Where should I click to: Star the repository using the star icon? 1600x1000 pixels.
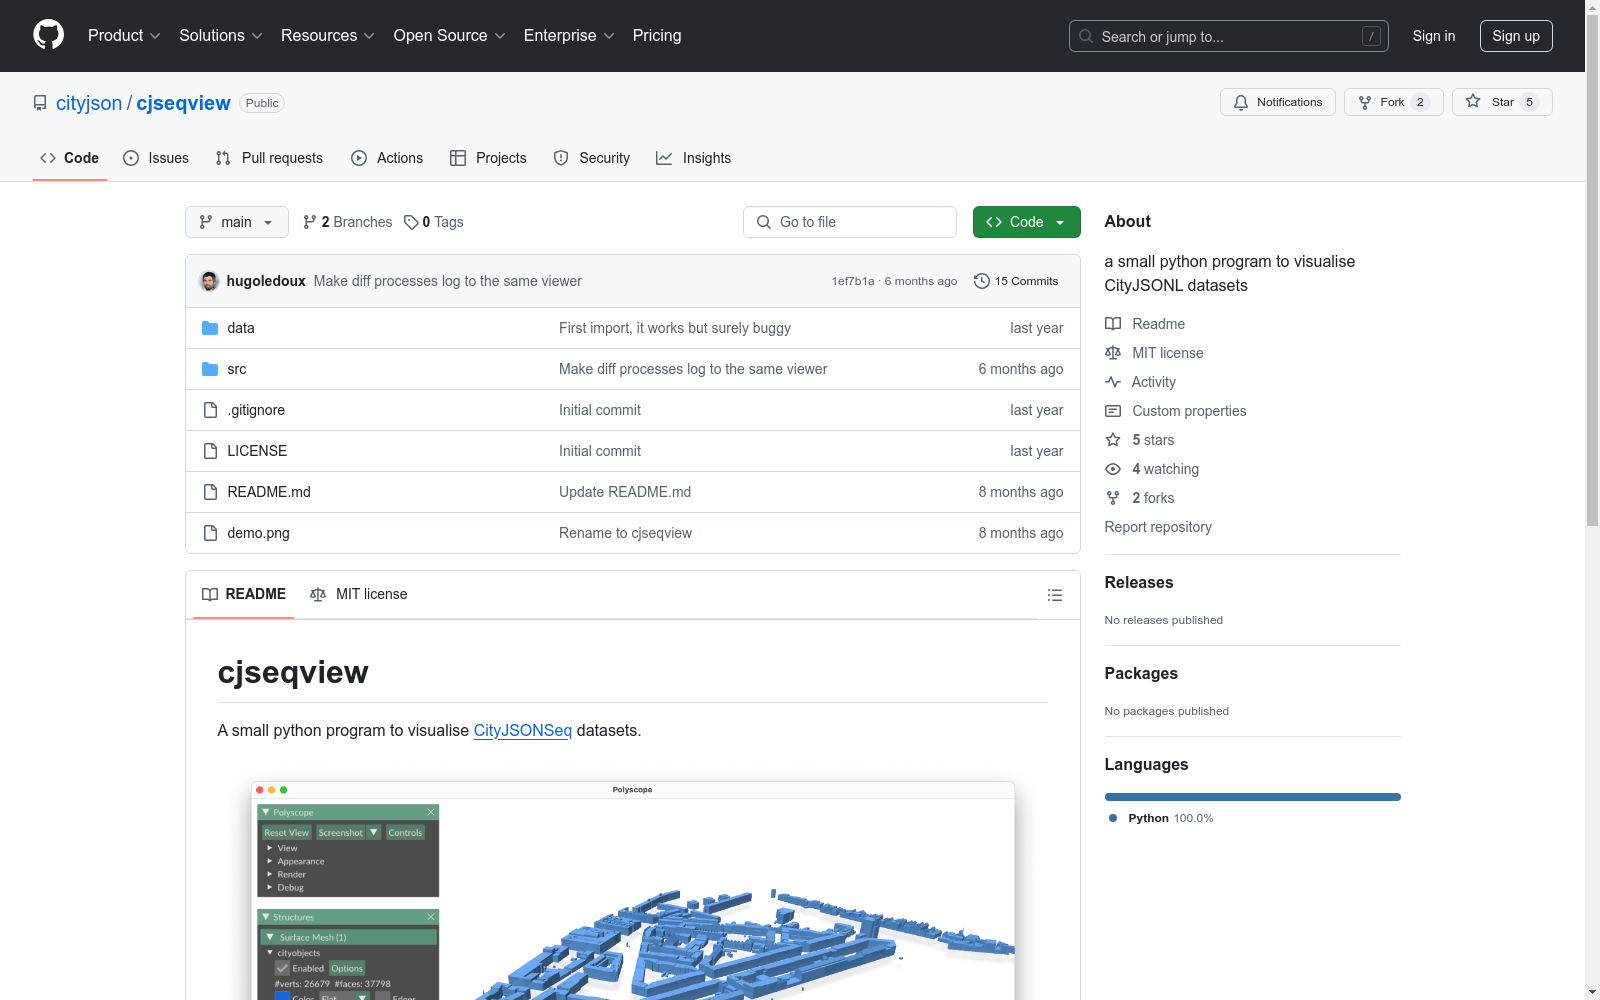coord(1473,101)
